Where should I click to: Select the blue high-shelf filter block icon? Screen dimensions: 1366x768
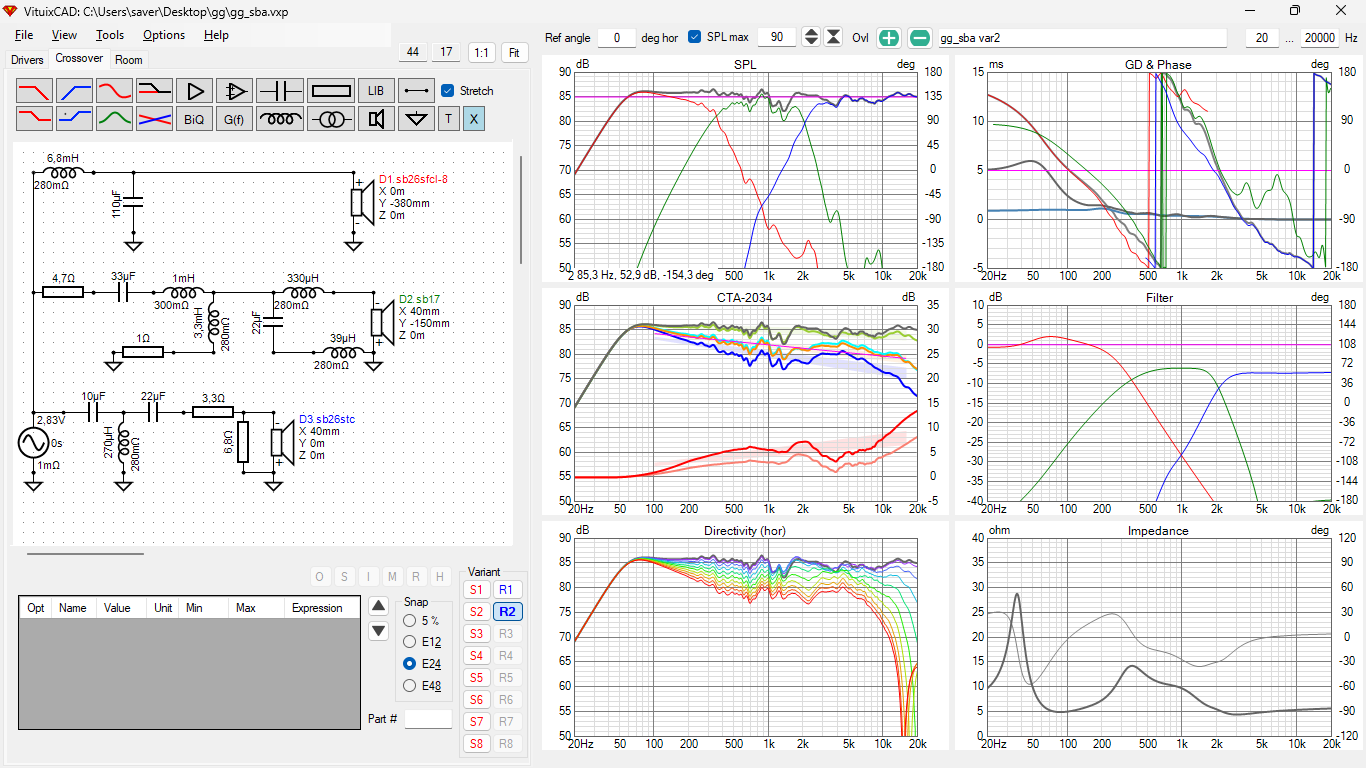coord(74,119)
